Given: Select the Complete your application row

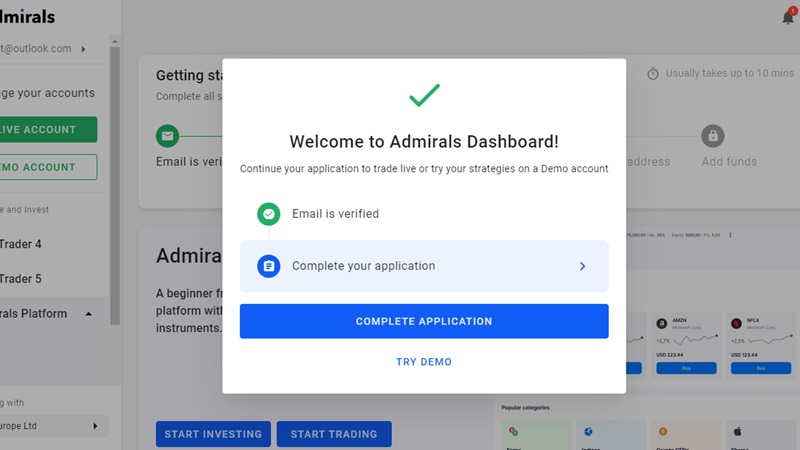Looking at the screenshot, I should tap(424, 266).
